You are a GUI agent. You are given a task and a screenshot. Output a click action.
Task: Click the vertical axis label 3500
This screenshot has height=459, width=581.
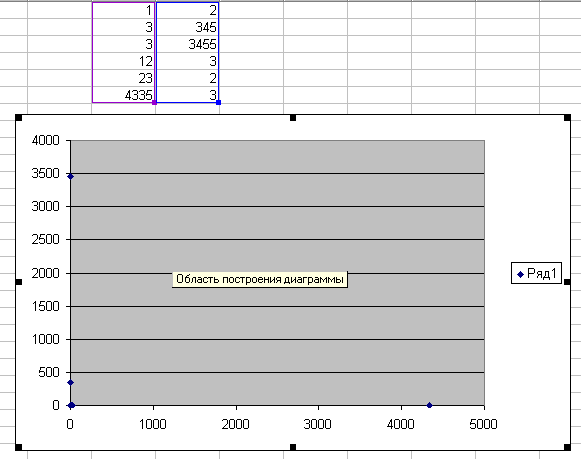pos(46,173)
